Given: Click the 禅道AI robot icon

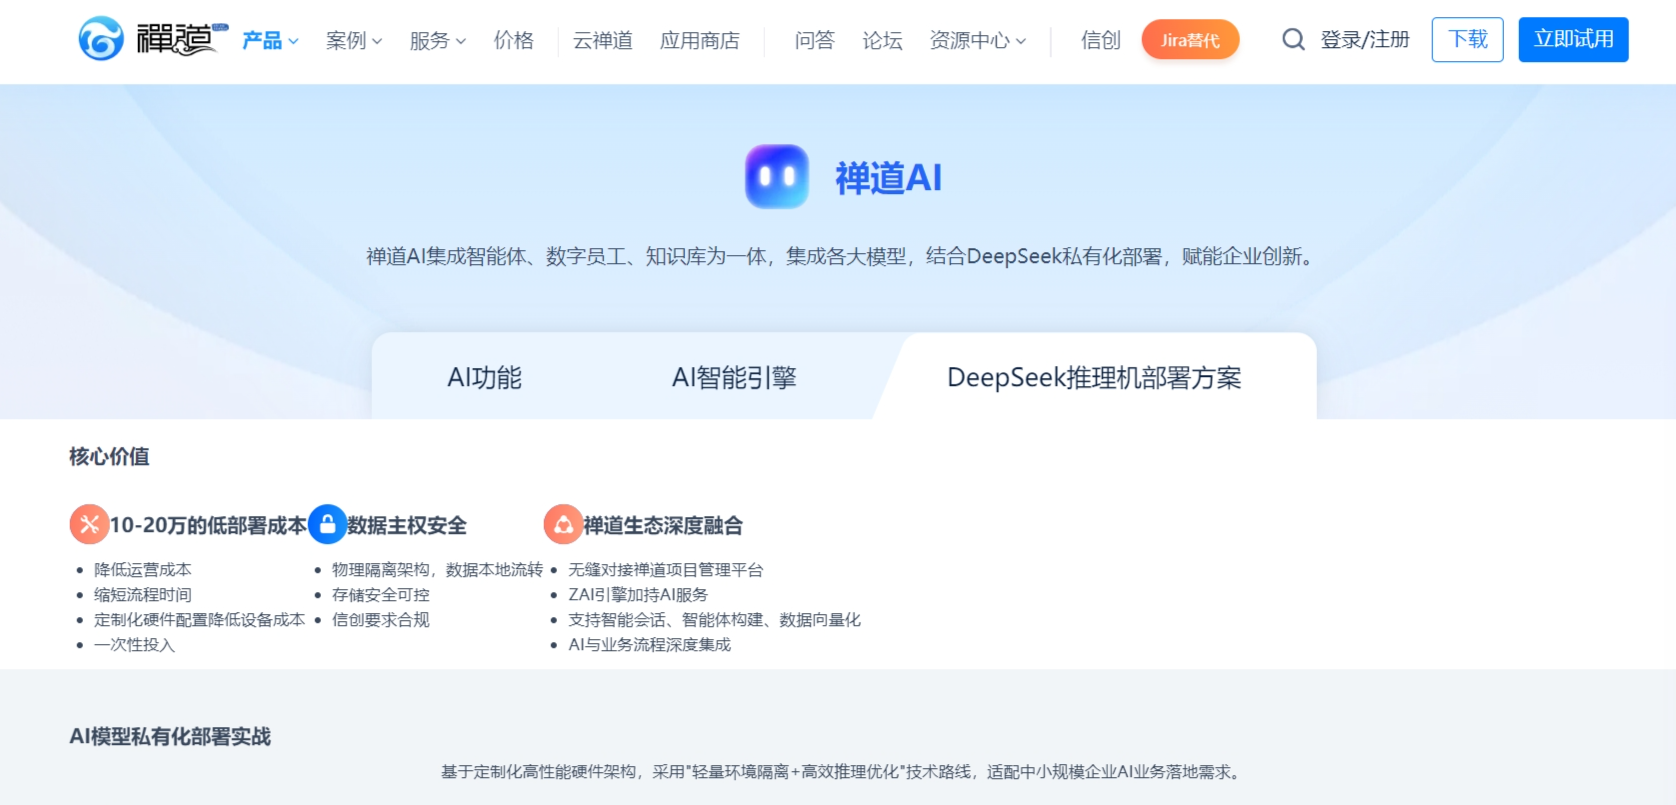Looking at the screenshot, I should 777,177.
